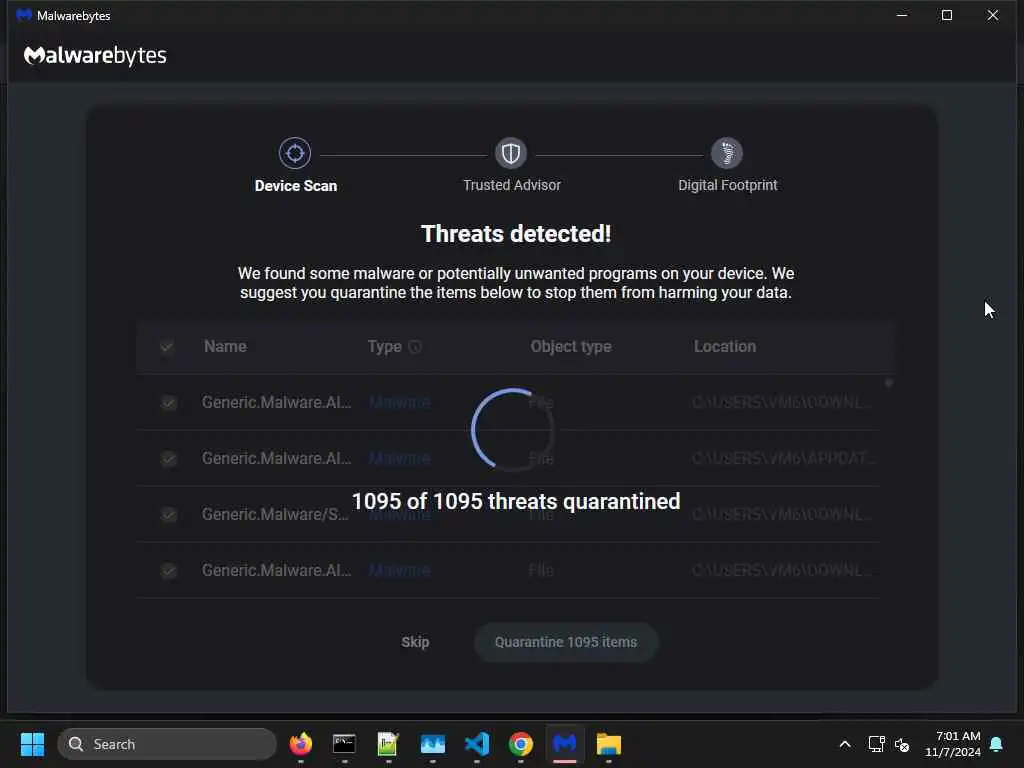This screenshot has width=1024, height=768.
Task: Toggle checkbox for Generic.Malware/S... row
Action: [x=168, y=515]
